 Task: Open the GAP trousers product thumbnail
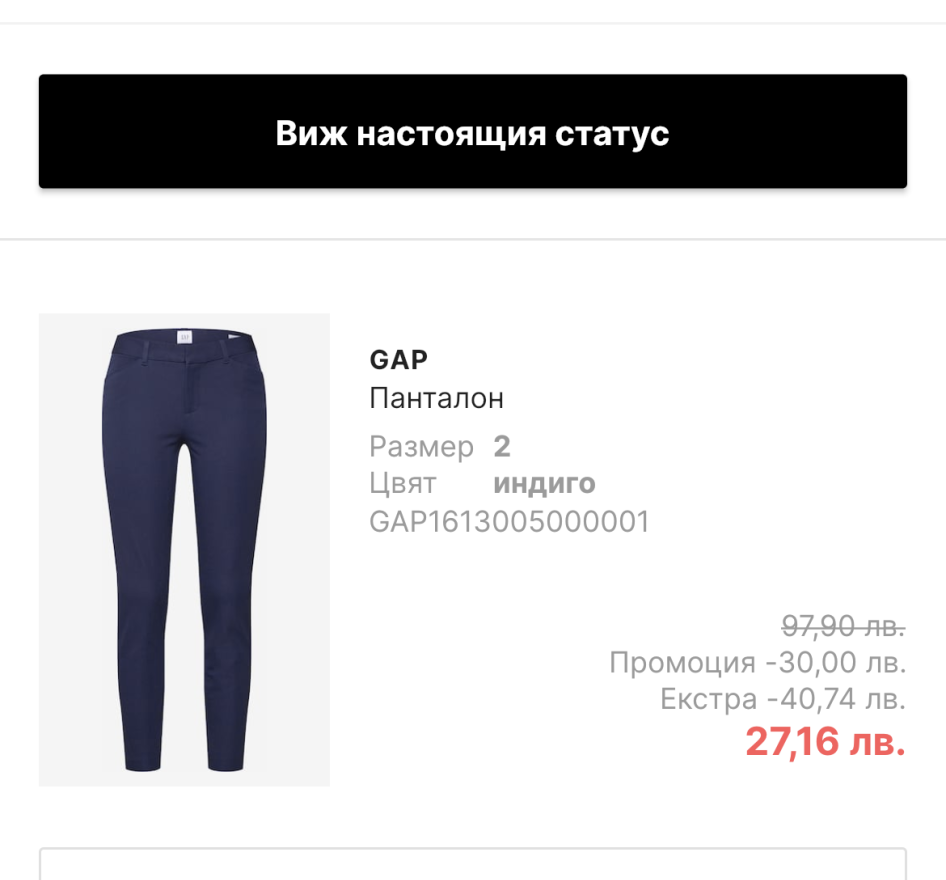[x=184, y=549]
